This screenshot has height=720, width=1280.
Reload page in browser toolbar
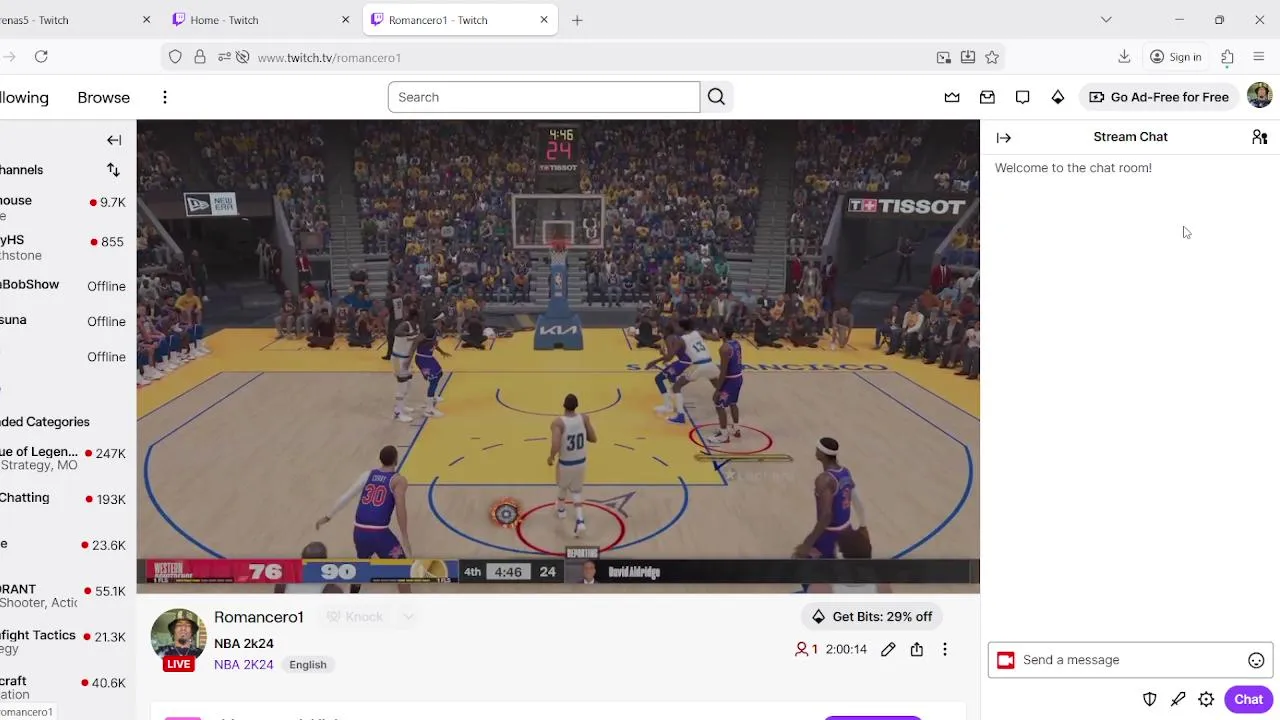(x=41, y=57)
